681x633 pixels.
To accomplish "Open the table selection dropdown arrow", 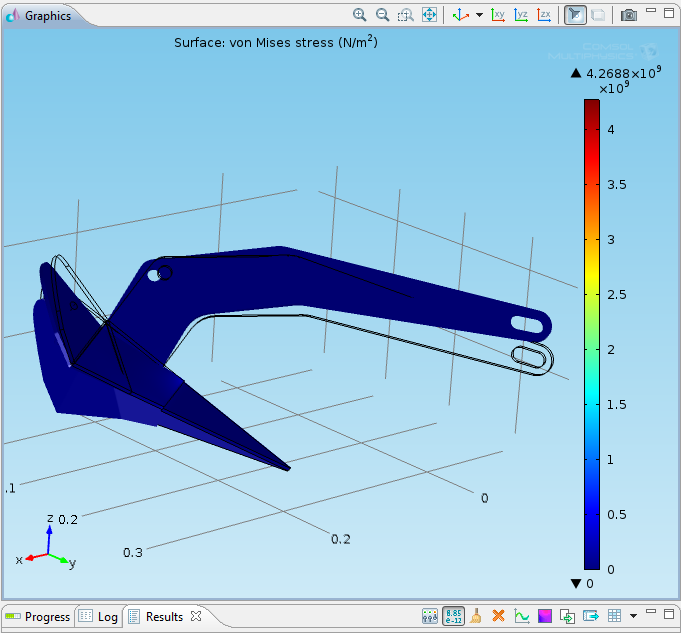I will pyautogui.click(x=634, y=616).
